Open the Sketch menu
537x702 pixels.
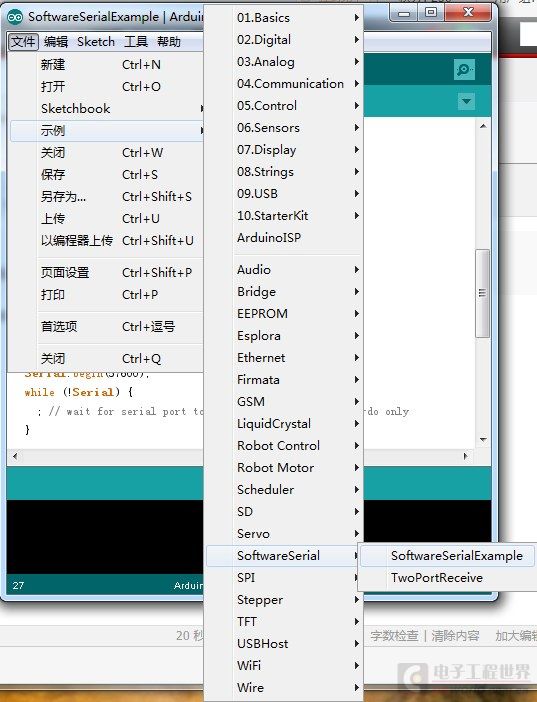coord(96,42)
